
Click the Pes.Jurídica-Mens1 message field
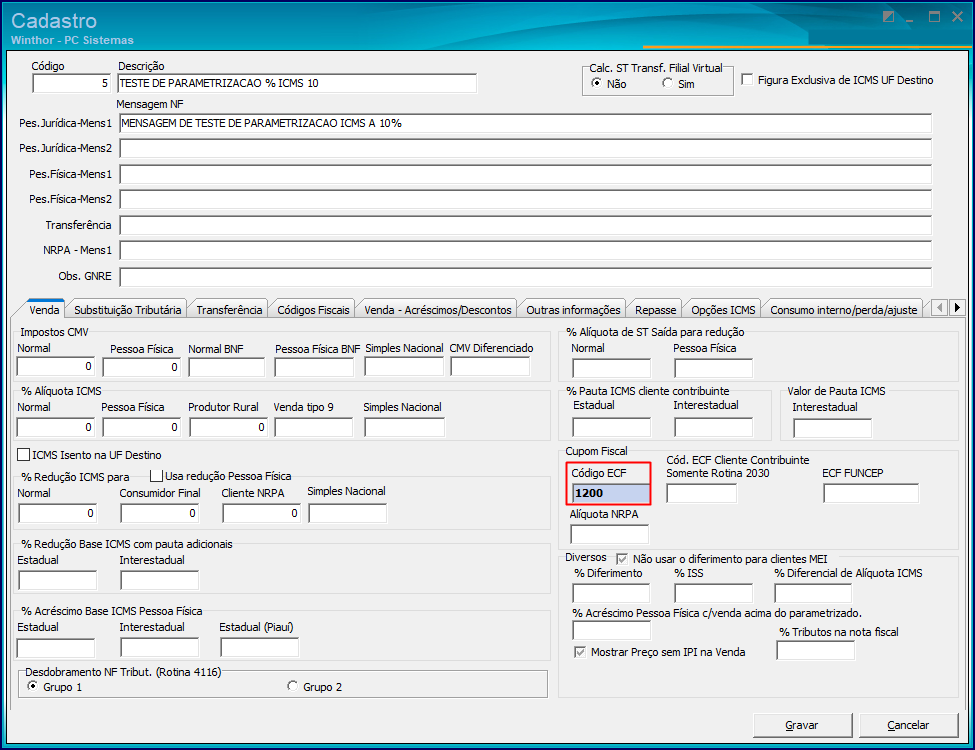click(x=525, y=123)
